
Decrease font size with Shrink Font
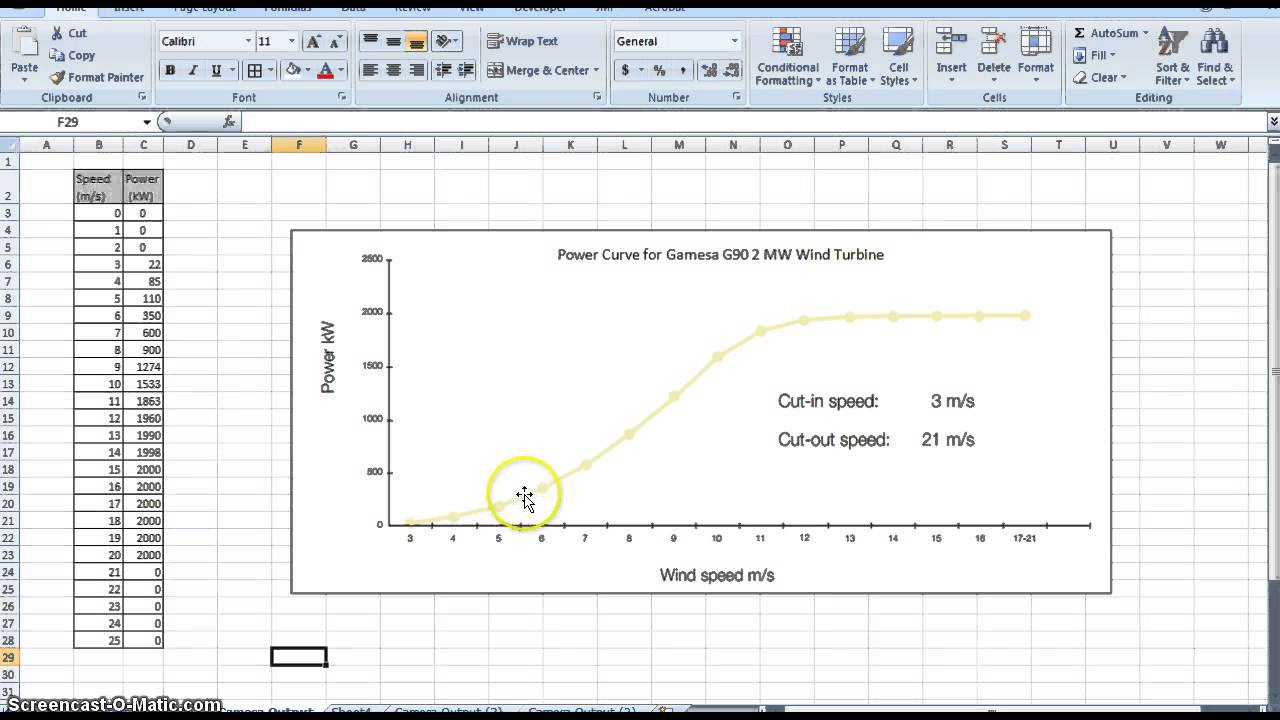coord(337,41)
